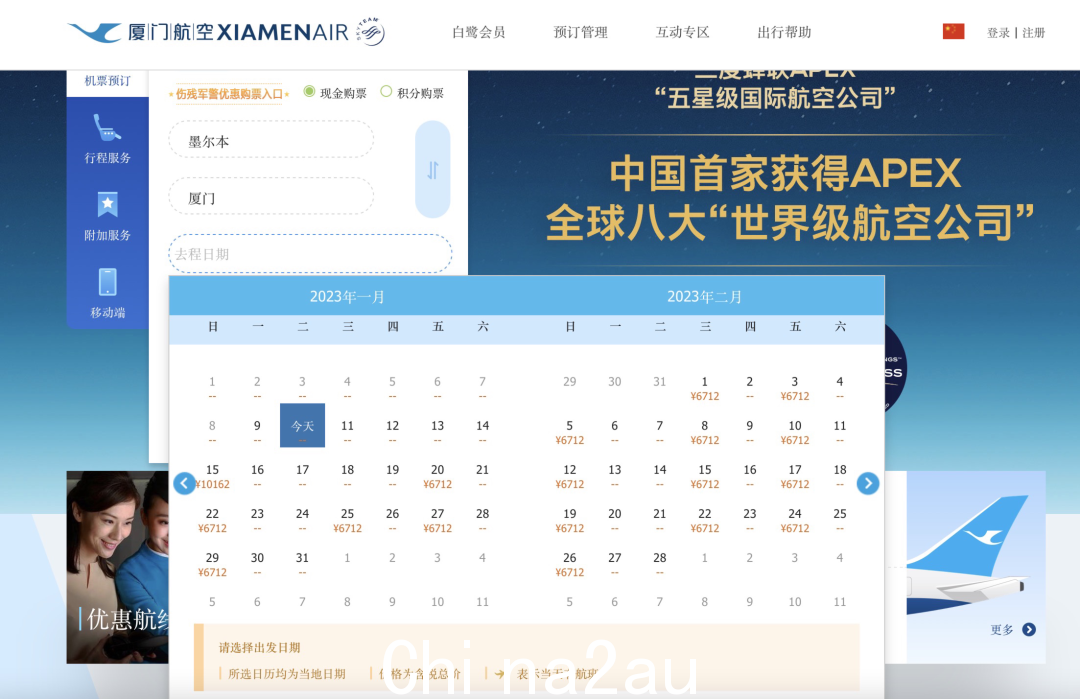The width and height of the screenshot is (1080, 699).
Task: Select January 22 in calendar
Action: pos(212,520)
